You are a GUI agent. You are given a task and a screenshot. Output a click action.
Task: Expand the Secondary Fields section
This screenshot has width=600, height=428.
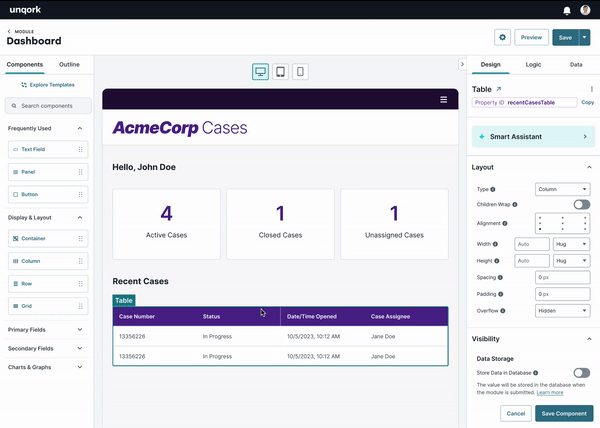(80, 348)
